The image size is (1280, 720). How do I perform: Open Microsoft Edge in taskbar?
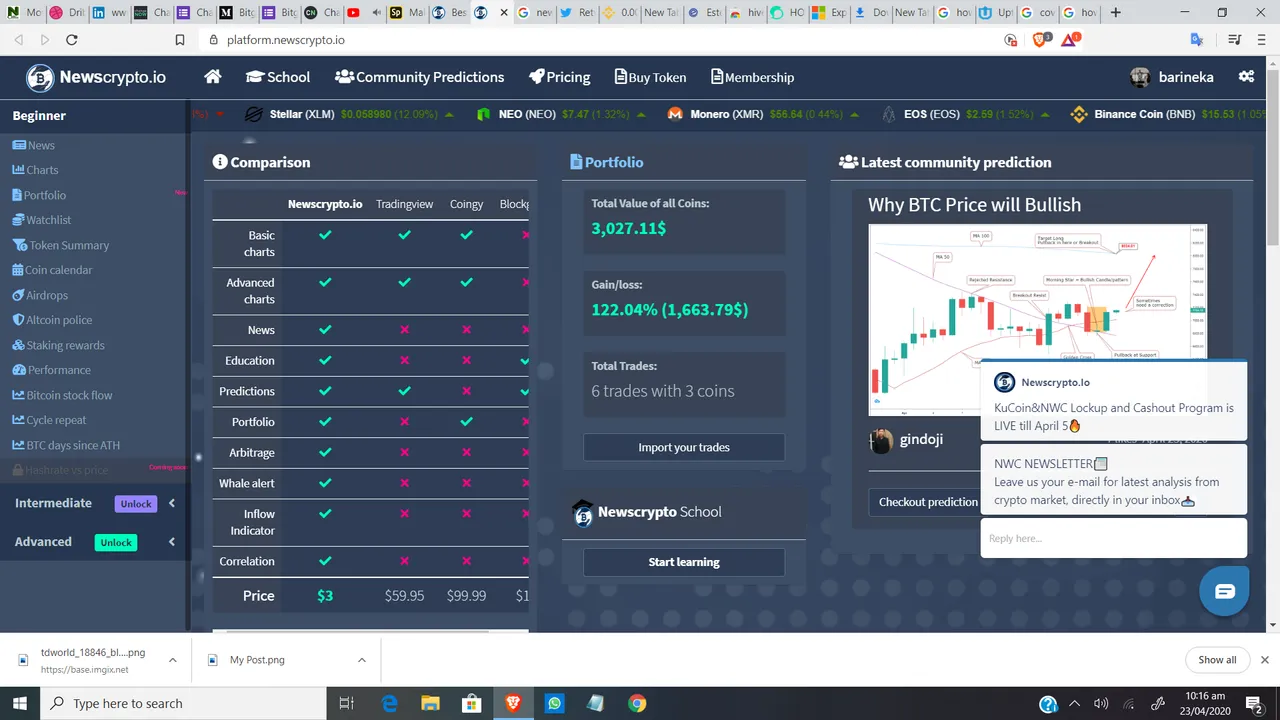(x=389, y=703)
